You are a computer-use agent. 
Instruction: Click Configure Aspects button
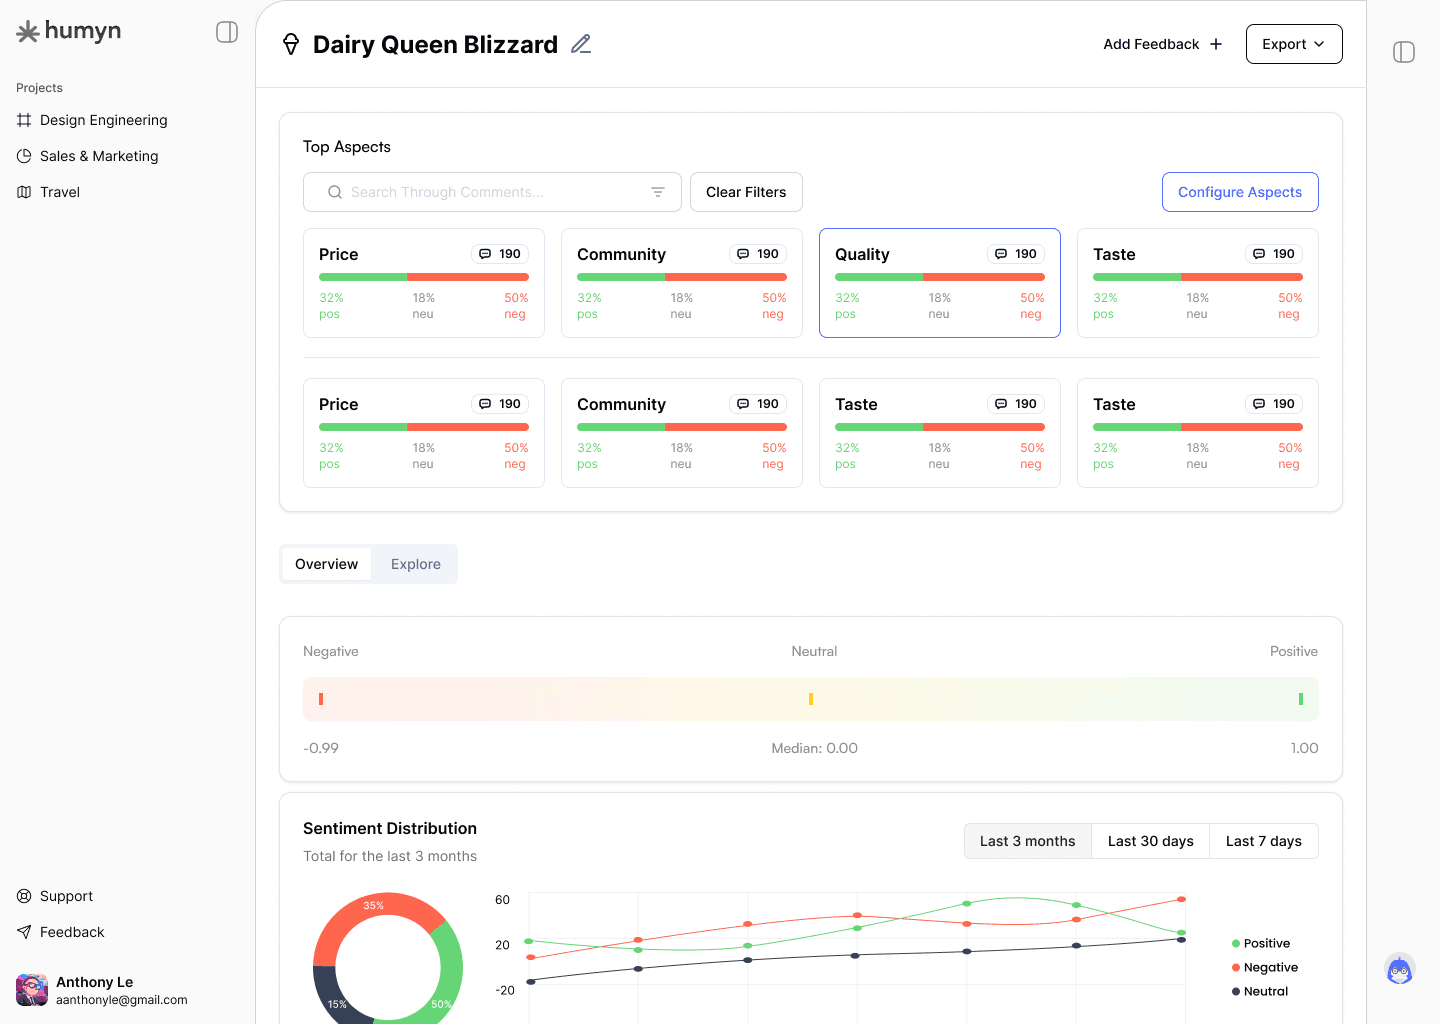pos(1240,192)
